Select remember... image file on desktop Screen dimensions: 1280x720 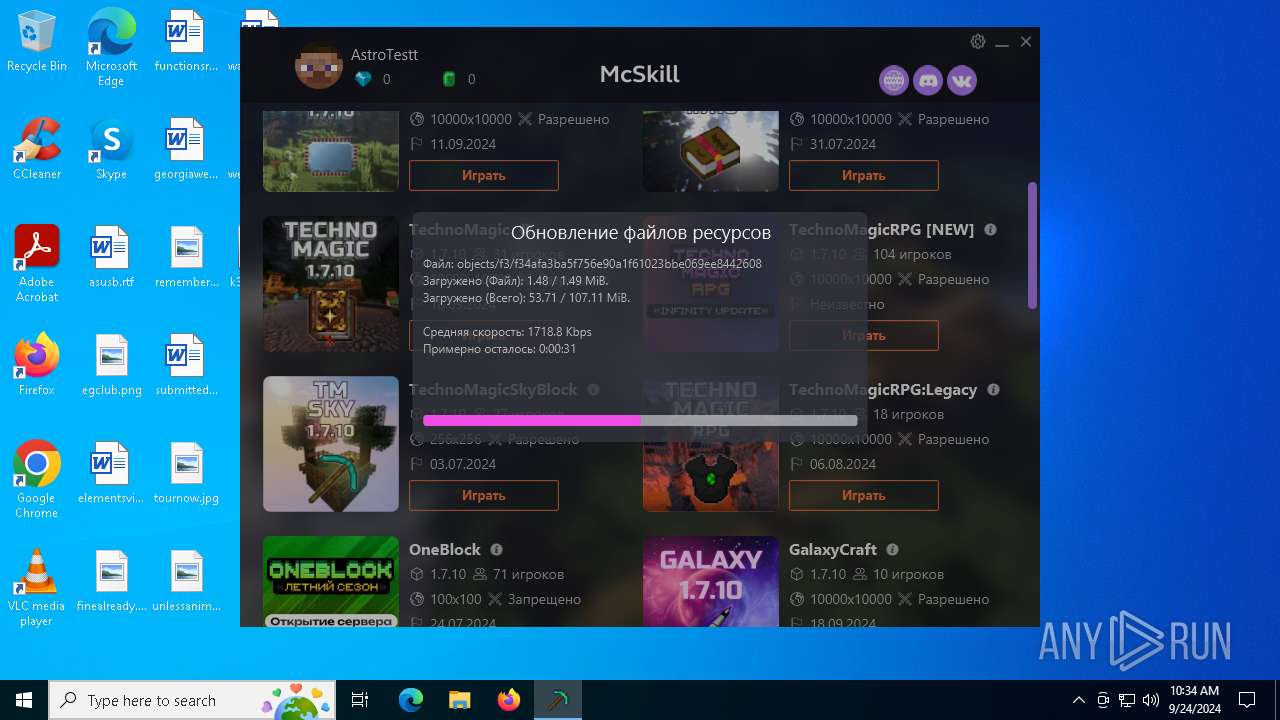click(186, 258)
